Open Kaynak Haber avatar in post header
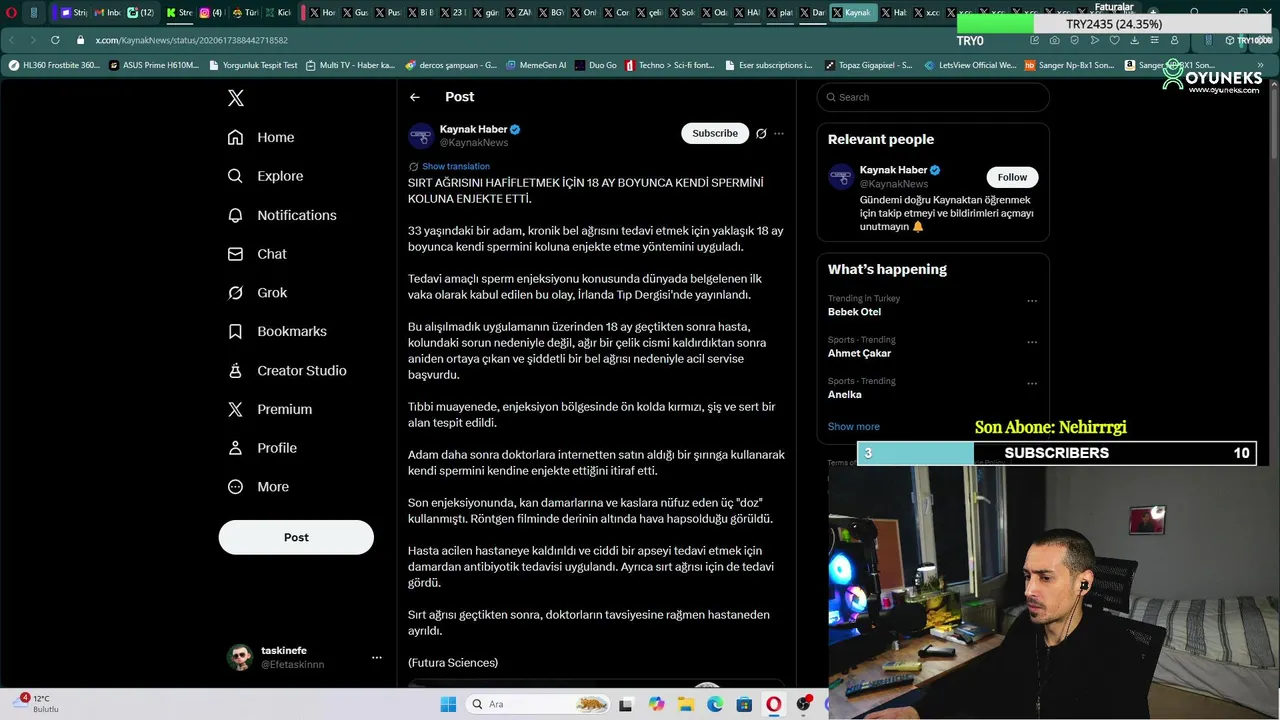The width and height of the screenshot is (1280, 720). (x=421, y=136)
